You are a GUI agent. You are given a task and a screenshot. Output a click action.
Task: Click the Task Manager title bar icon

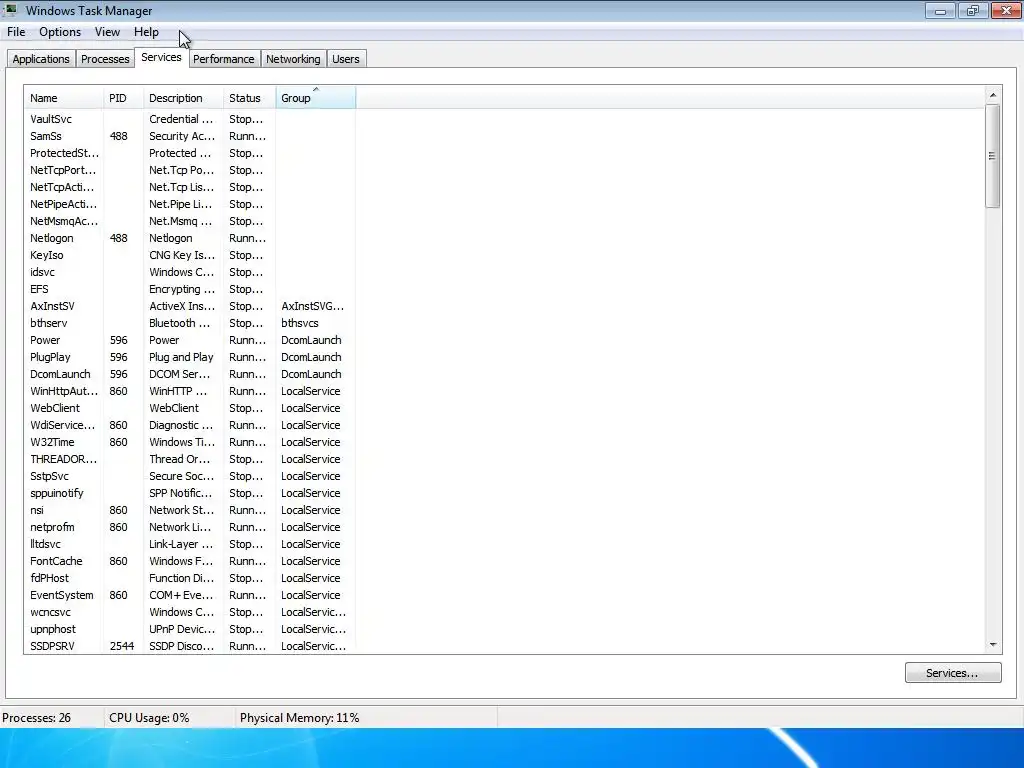11,10
